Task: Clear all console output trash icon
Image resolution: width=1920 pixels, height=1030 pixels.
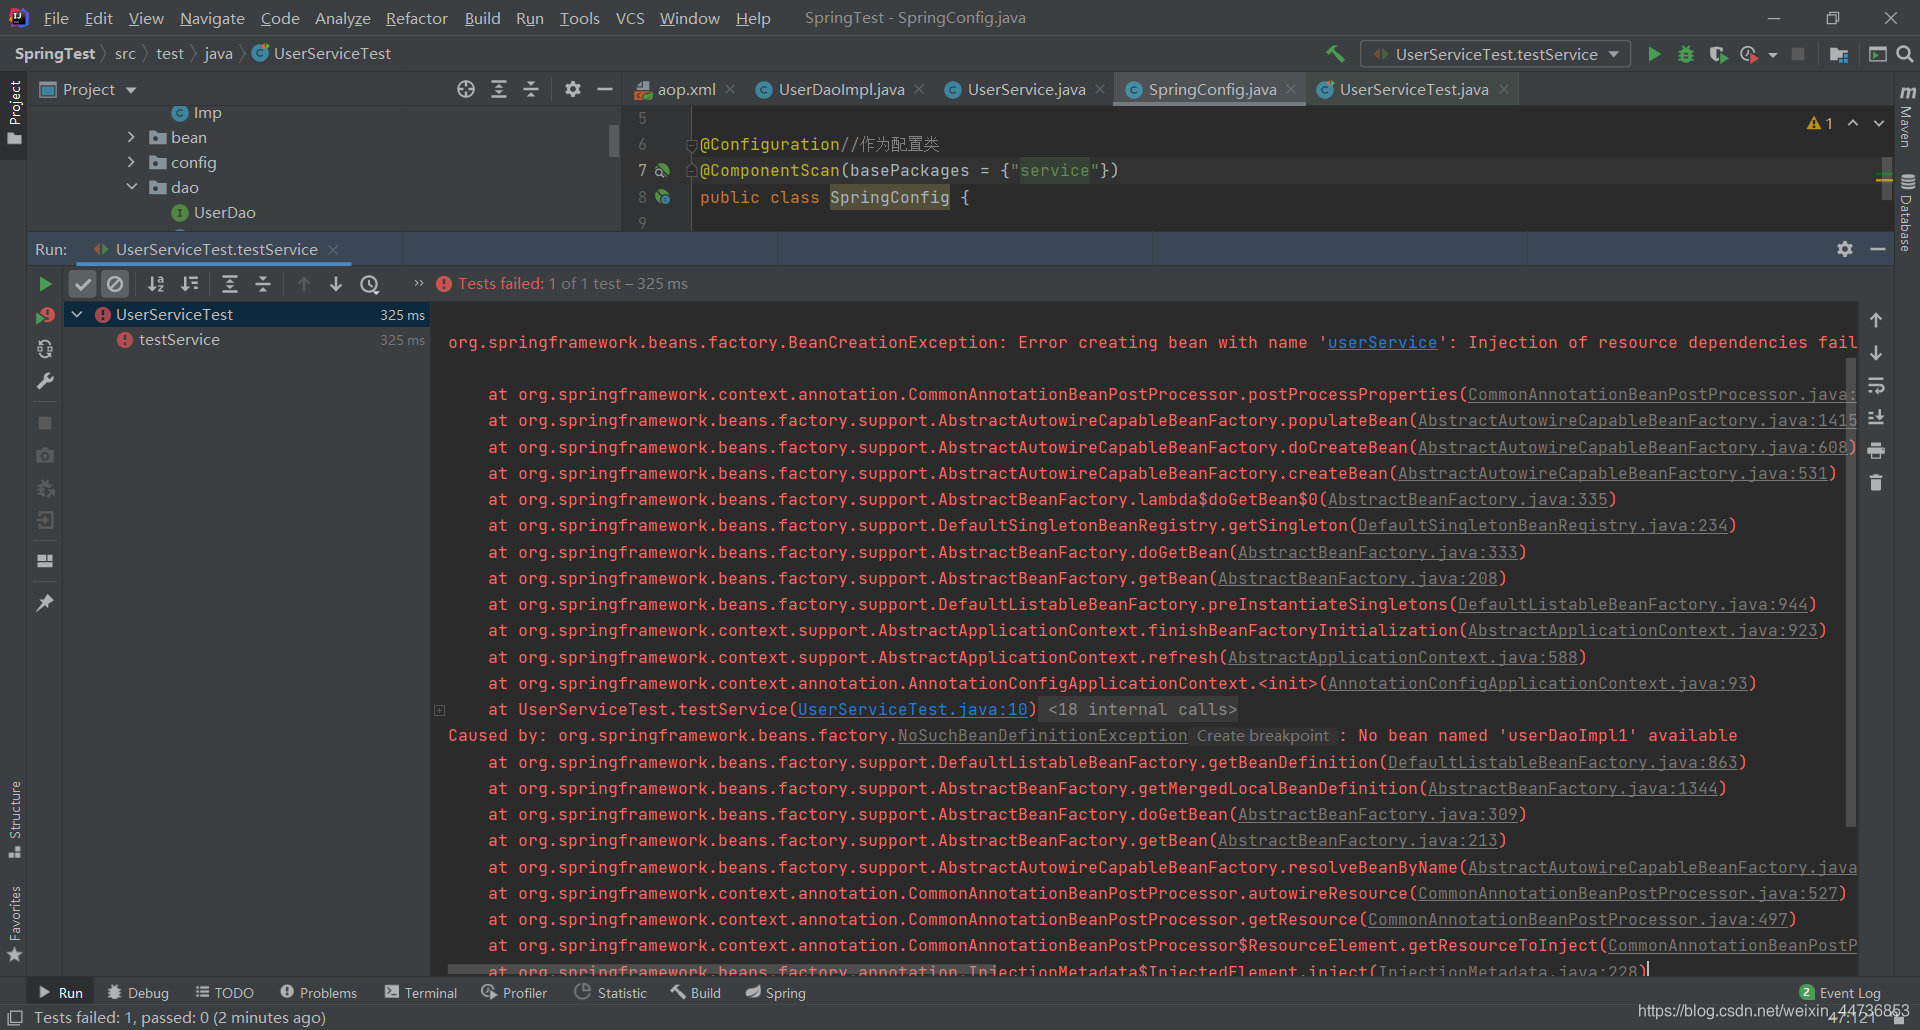Action: 1876,483
